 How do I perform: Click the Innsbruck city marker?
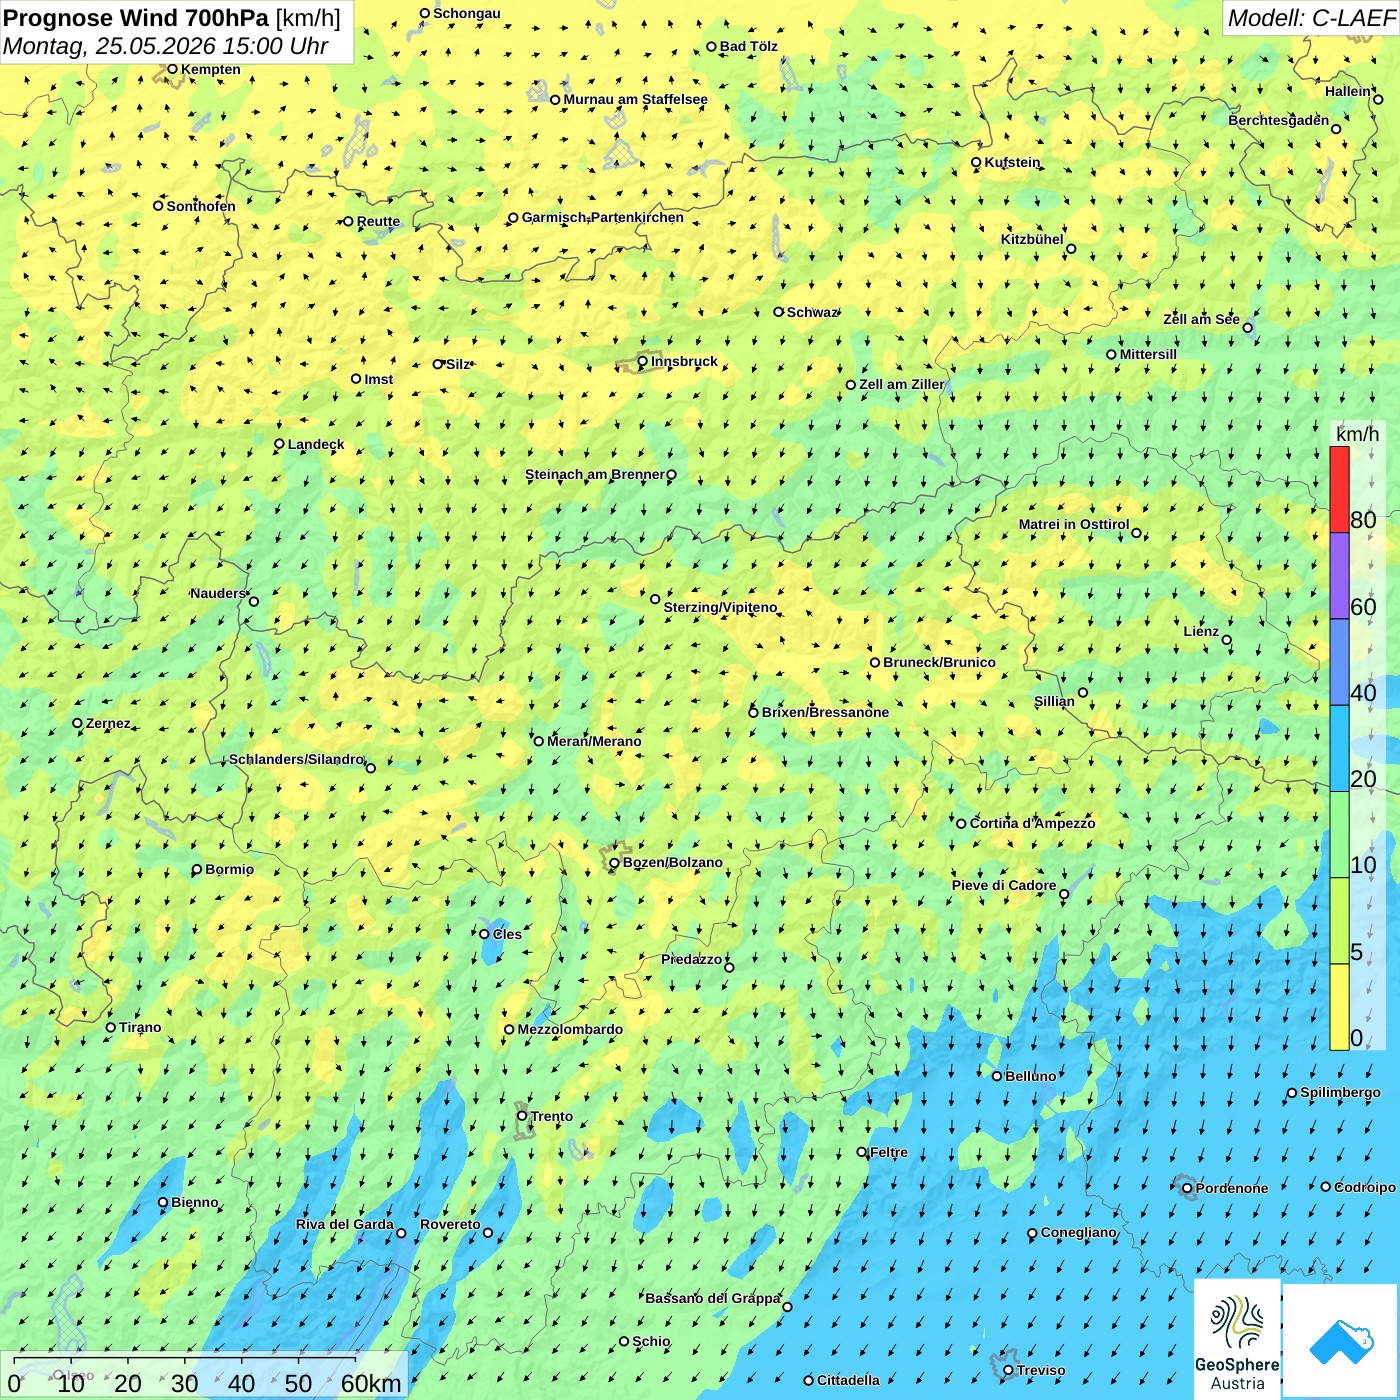pos(643,362)
